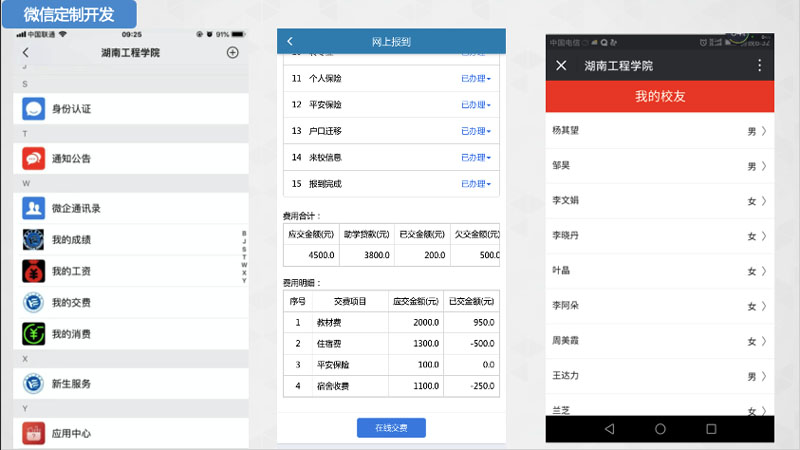Go back from the 网上报到 page
Image resolution: width=800 pixels, height=450 pixels.
(290, 41)
